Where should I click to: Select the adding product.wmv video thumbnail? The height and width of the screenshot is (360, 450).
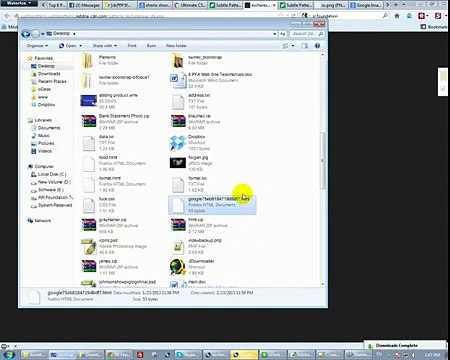88,101
